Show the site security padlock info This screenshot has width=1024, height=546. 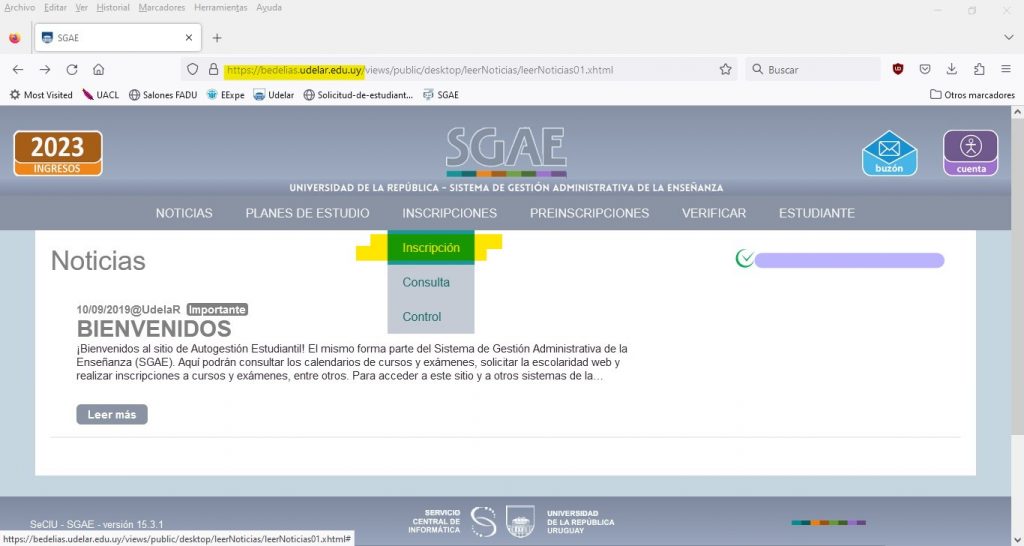213,69
